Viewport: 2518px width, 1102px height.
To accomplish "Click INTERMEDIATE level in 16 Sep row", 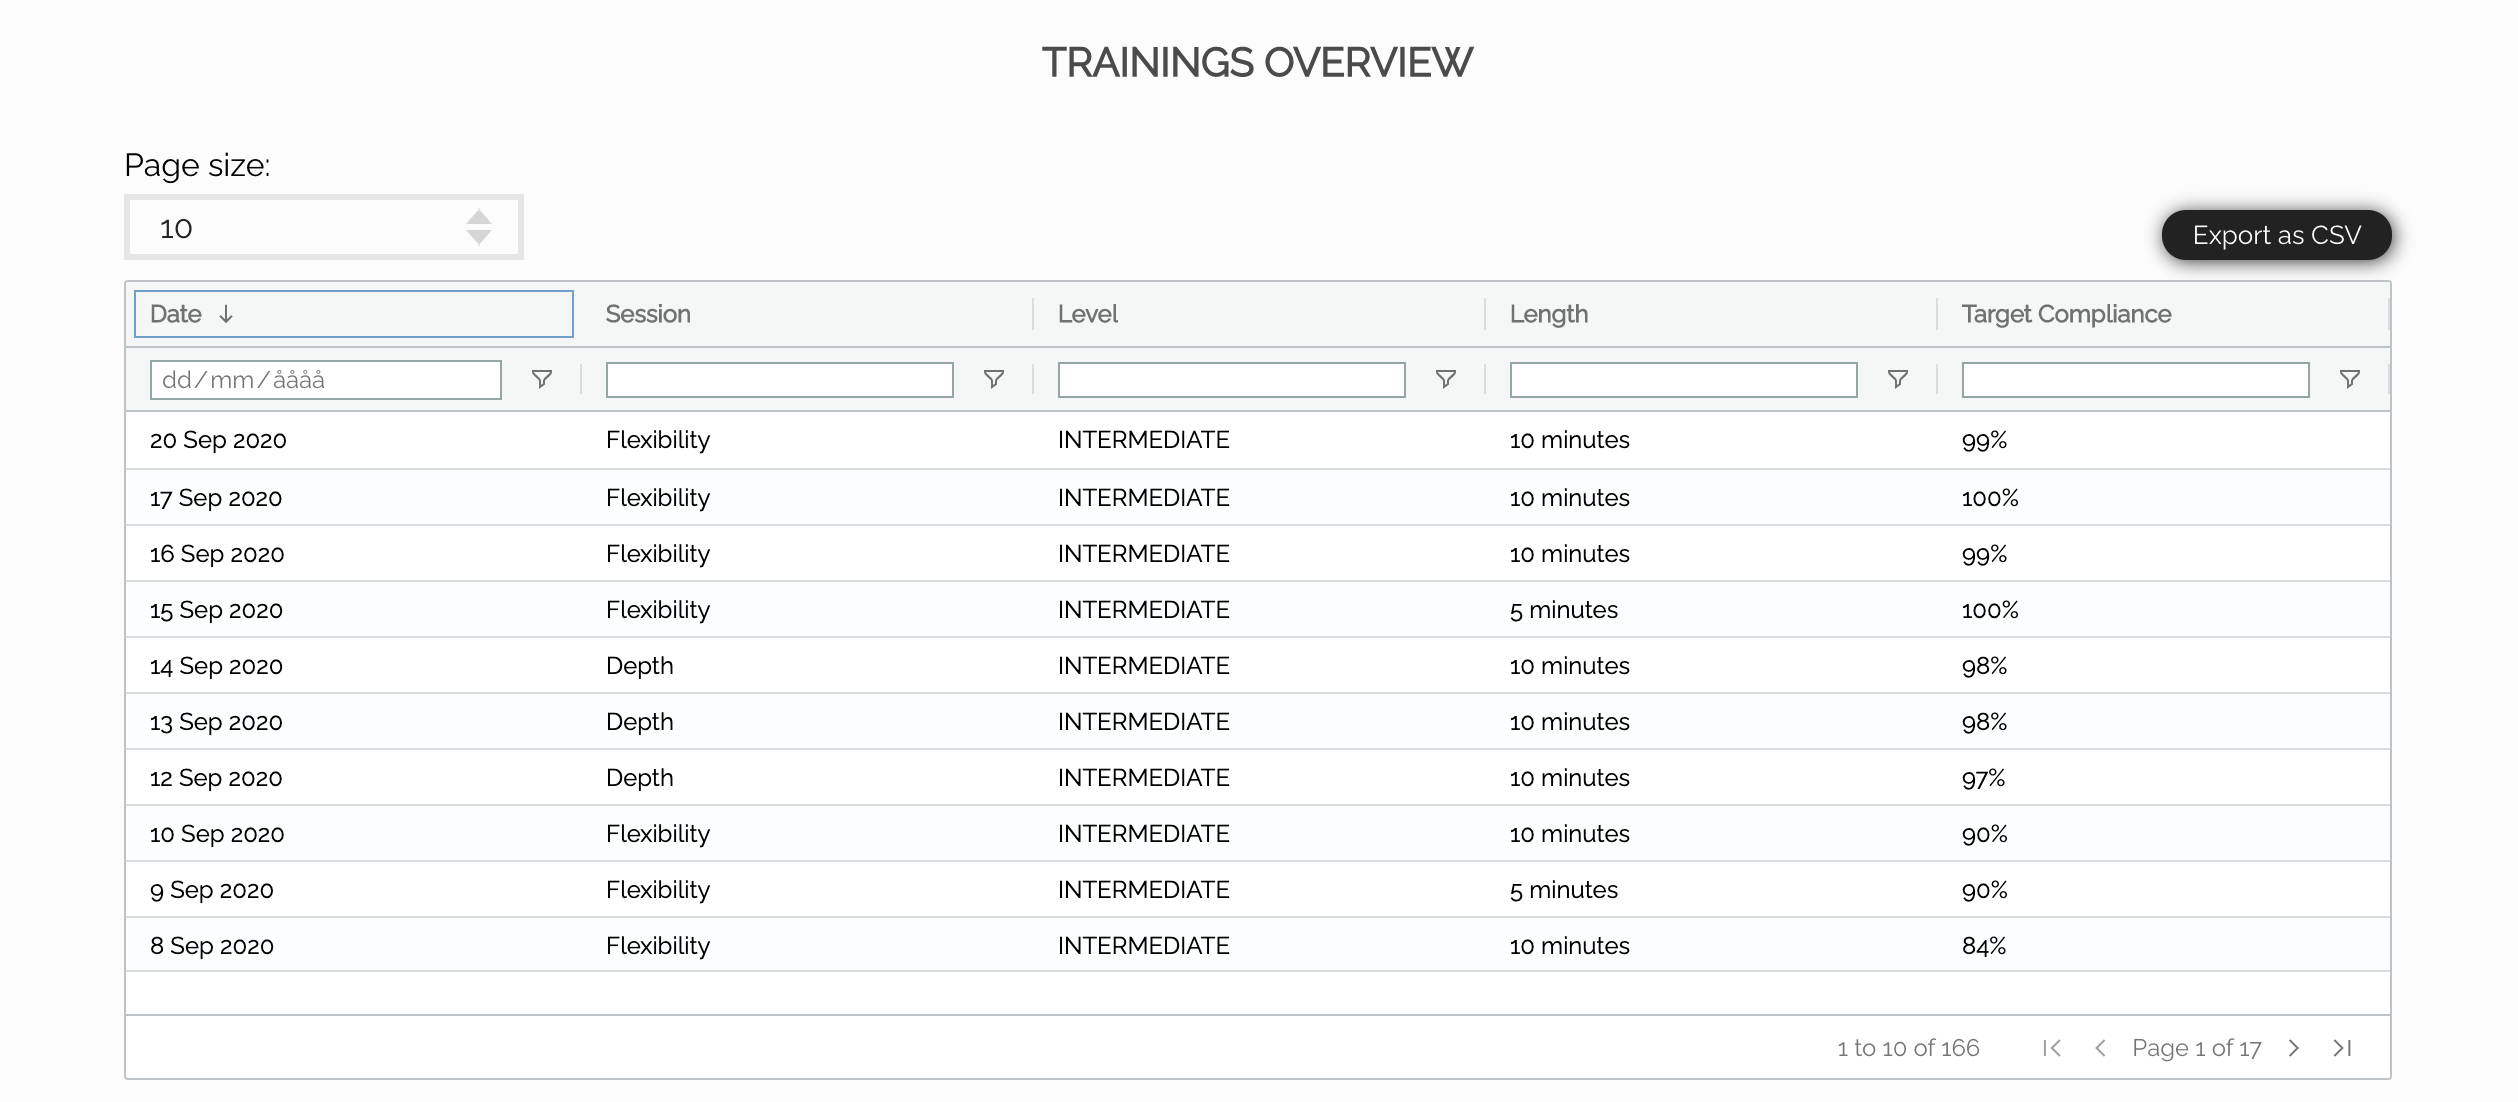I will [1144, 554].
